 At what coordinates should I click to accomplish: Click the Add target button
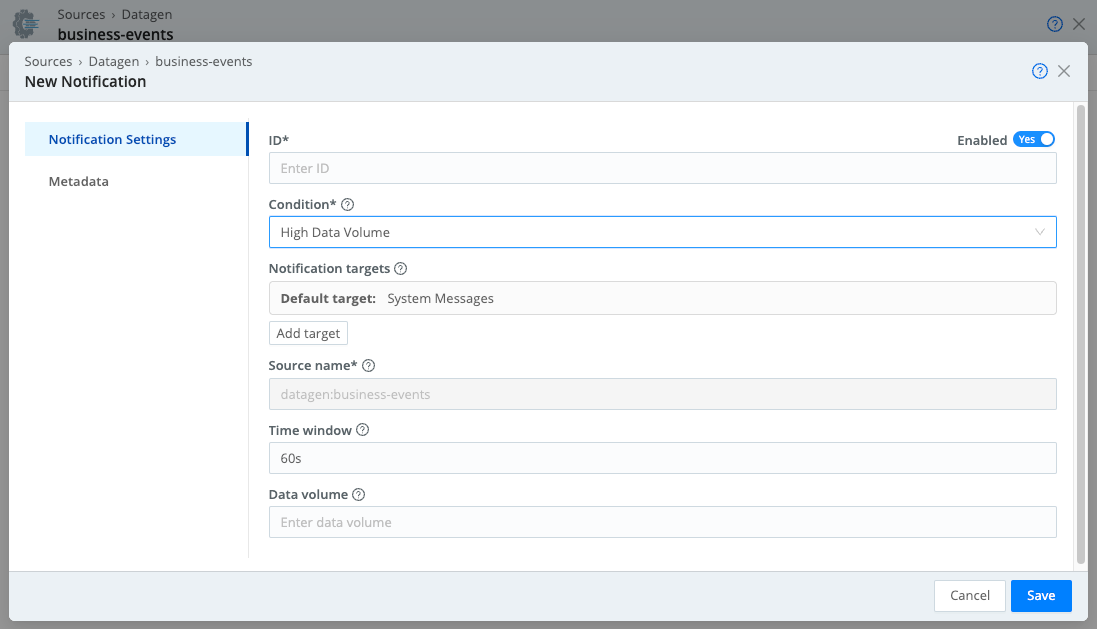click(307, 333)
